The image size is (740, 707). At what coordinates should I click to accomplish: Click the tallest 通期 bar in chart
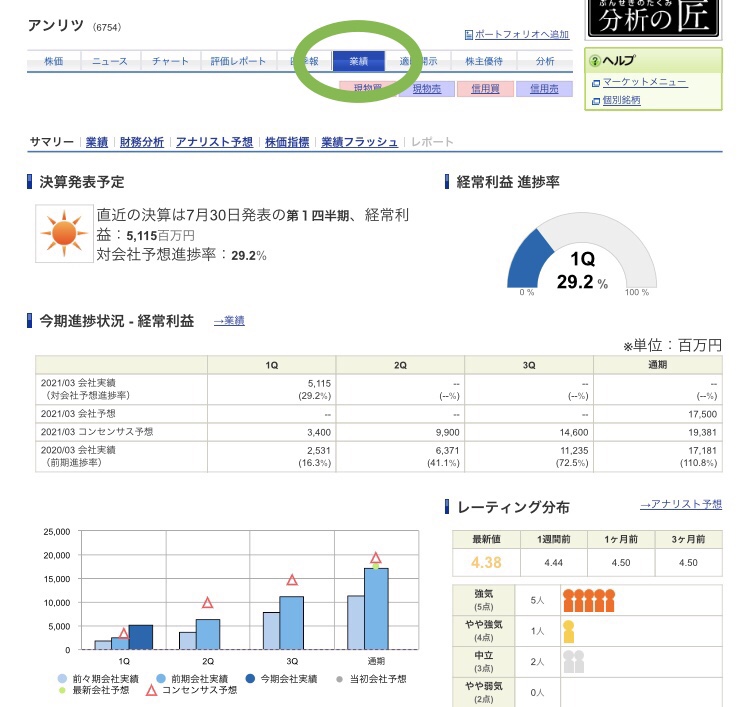point(376,609)
